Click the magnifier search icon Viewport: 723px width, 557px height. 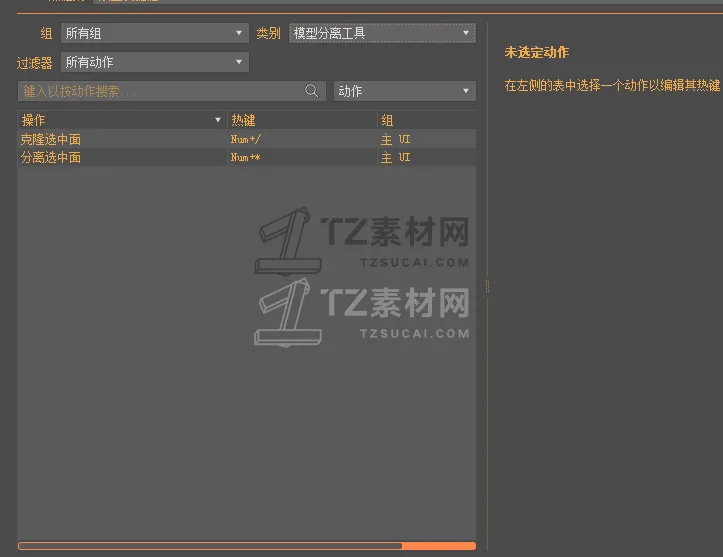(x=312, y=91)
